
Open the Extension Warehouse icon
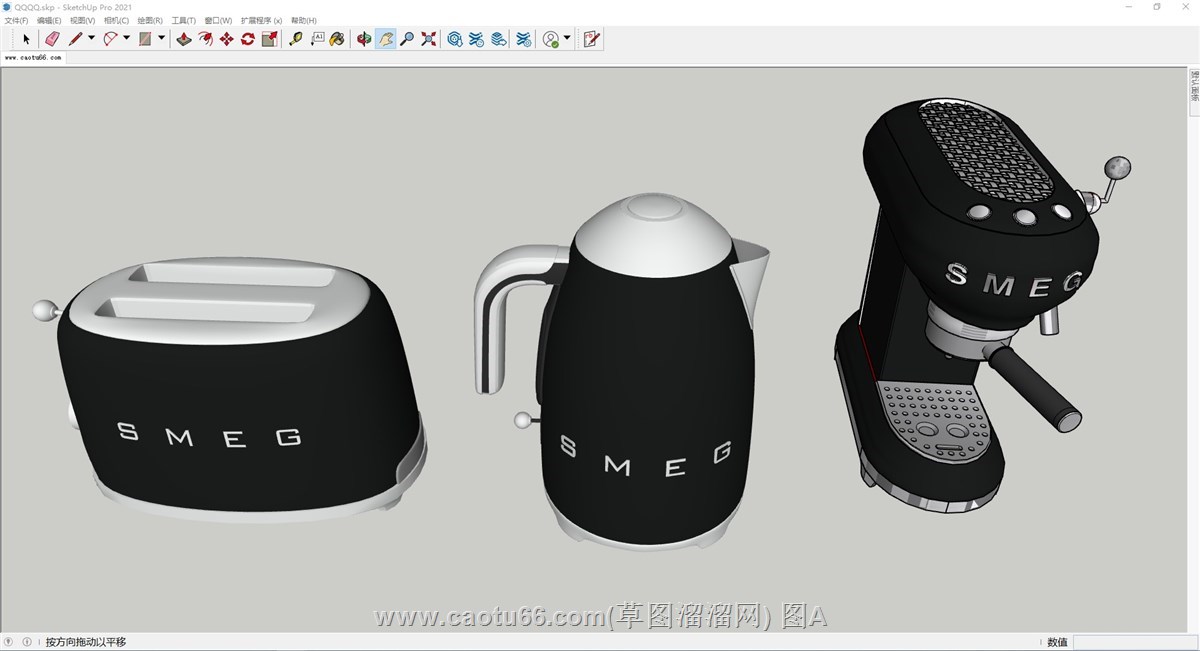pos(477,39)
